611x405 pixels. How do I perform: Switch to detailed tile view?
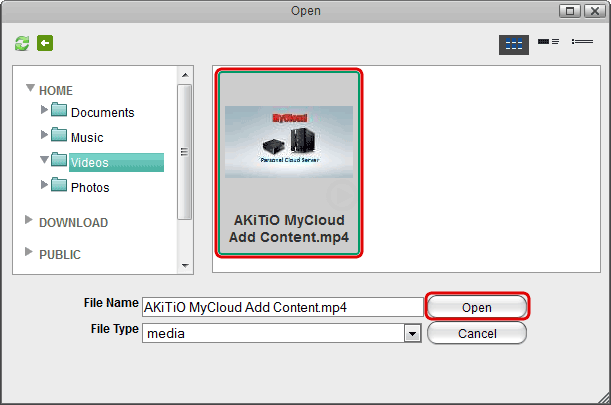[x=547, y=43]
